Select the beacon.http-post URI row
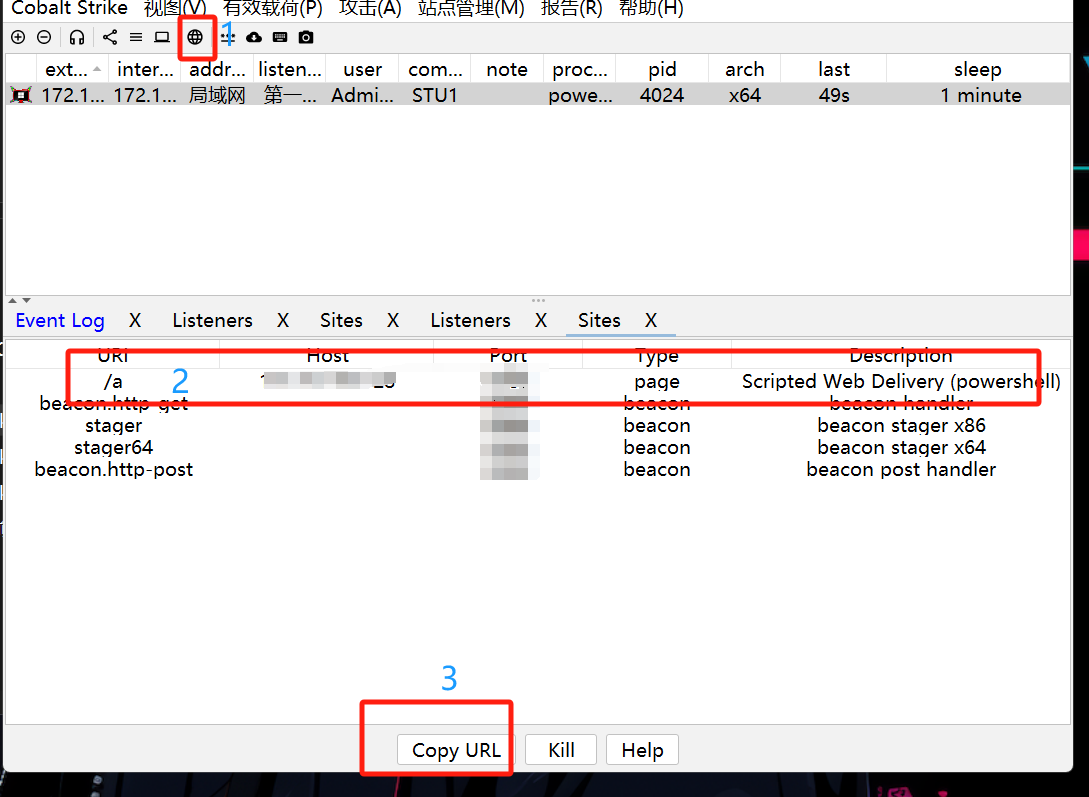Image resolution: width=1089 pixels, height=797 pixels. point(538,470)
